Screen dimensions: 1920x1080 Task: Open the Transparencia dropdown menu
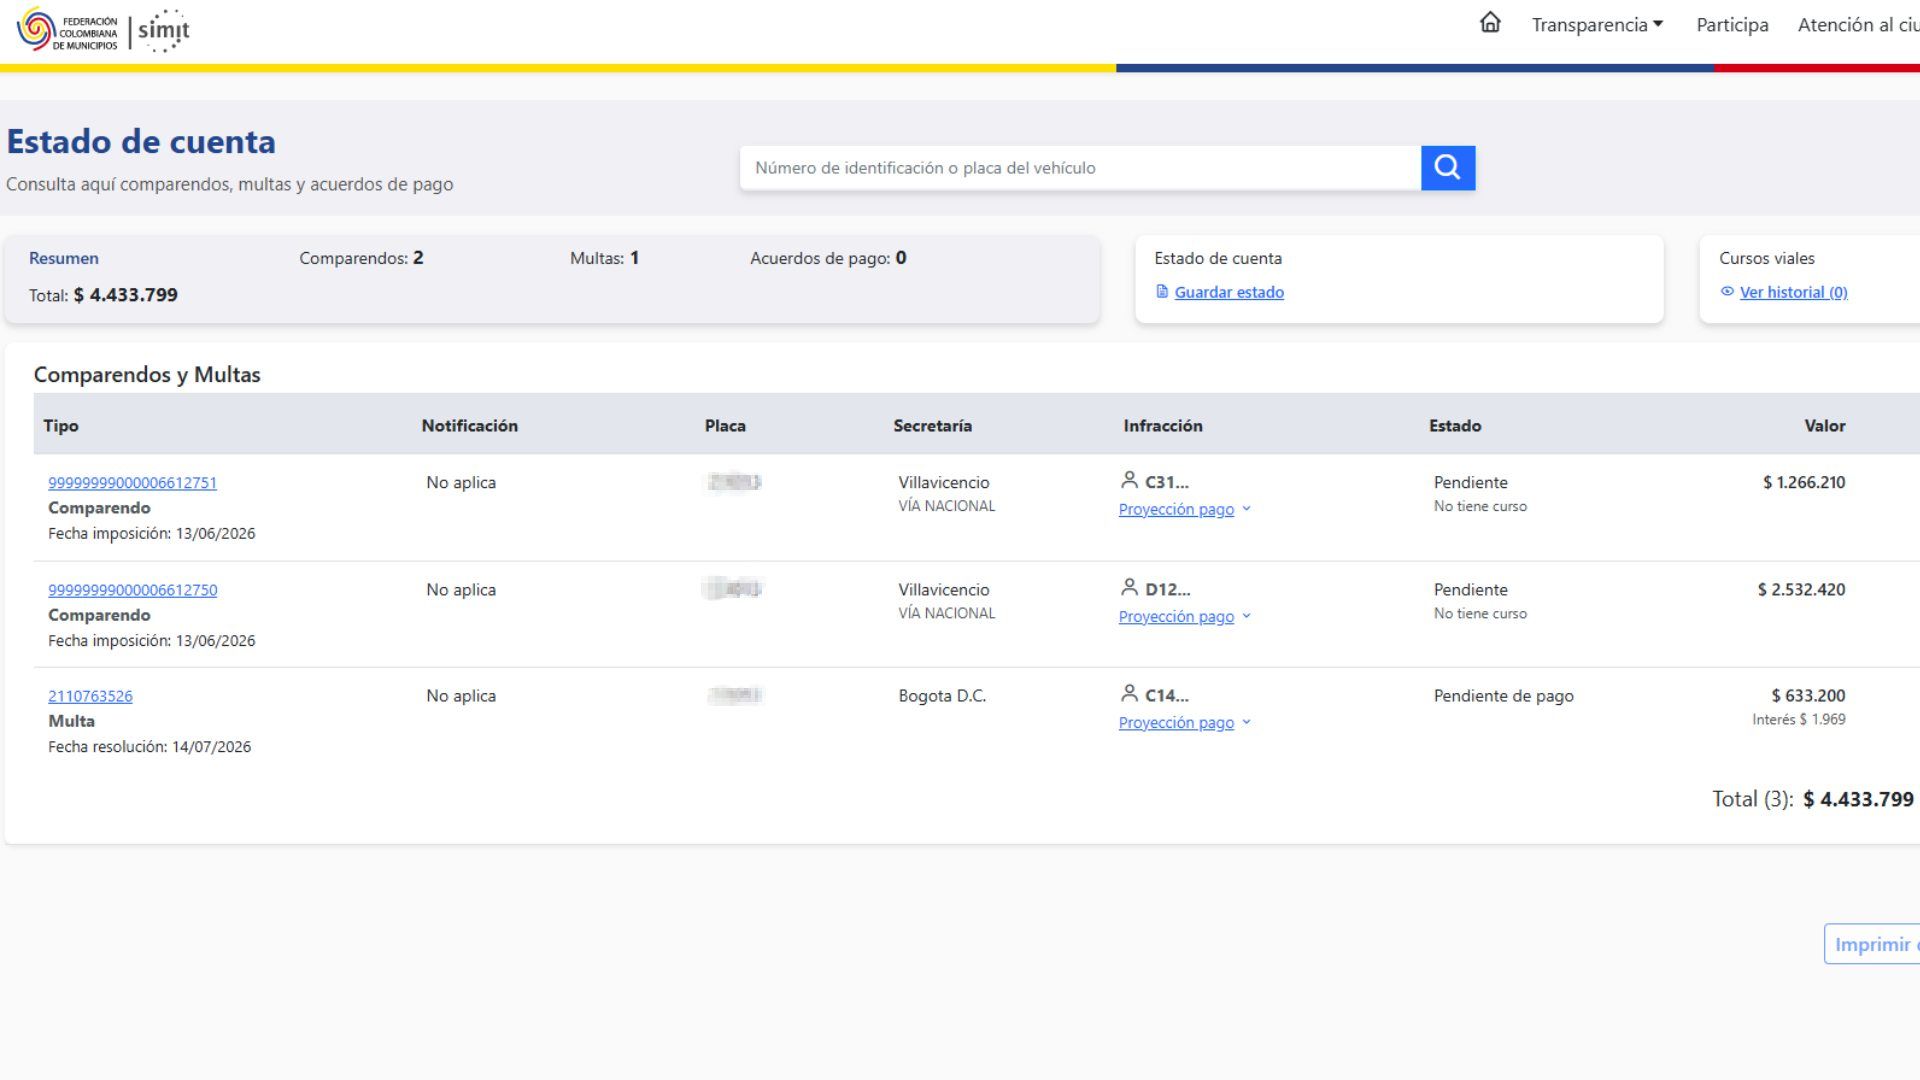point(1597,25)
